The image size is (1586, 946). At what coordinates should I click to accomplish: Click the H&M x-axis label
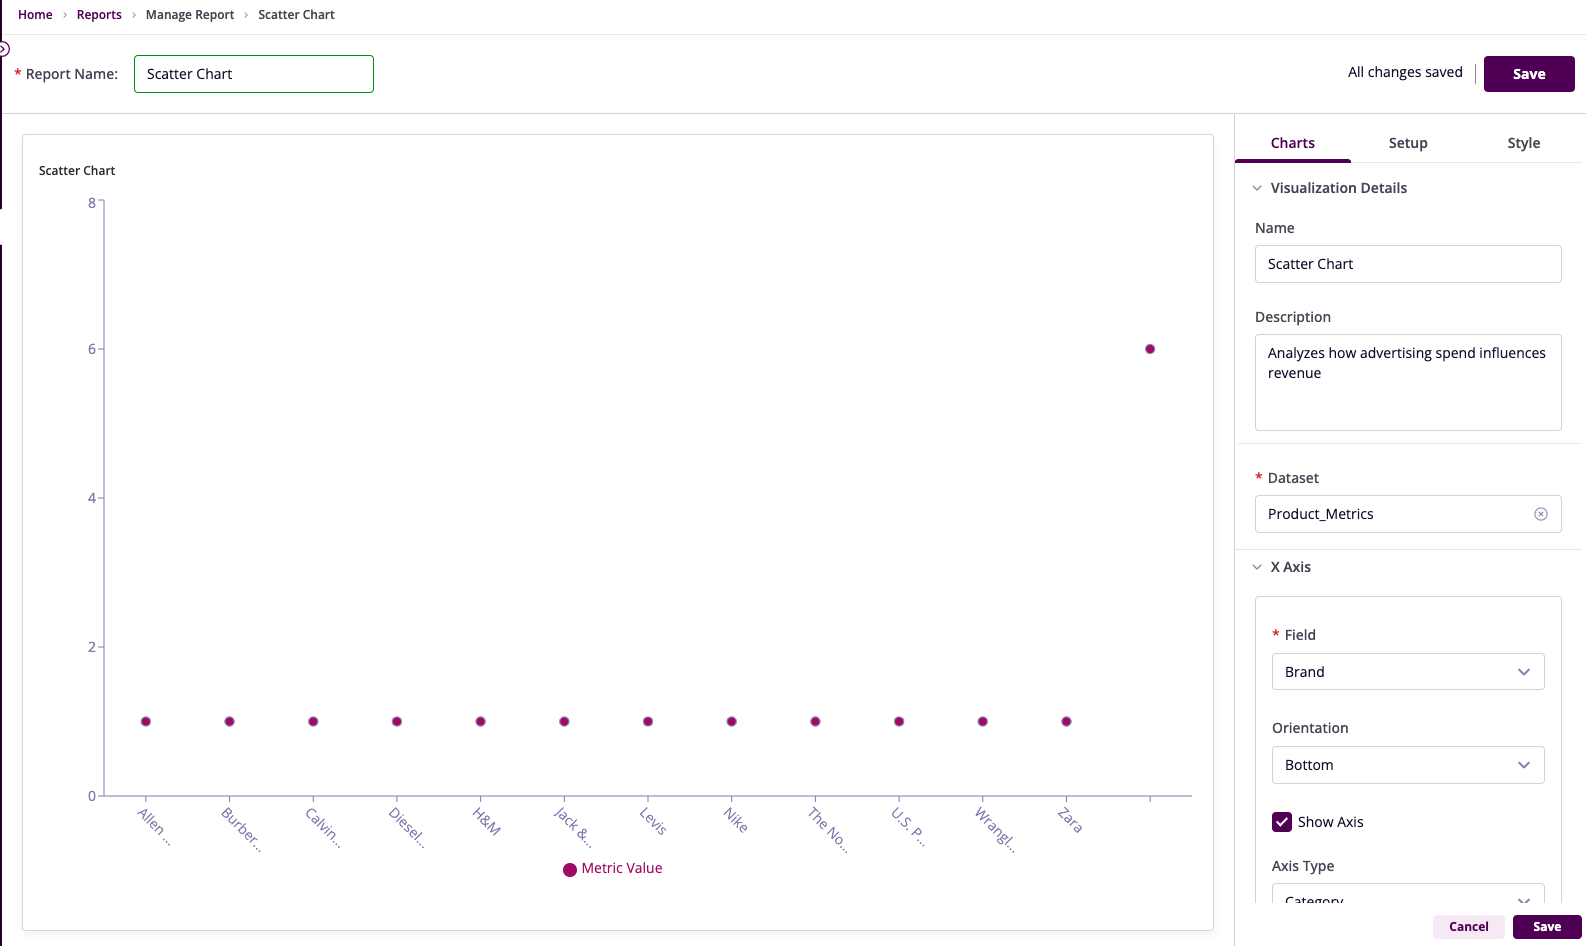pyautogui.click(x=486, y=821)
